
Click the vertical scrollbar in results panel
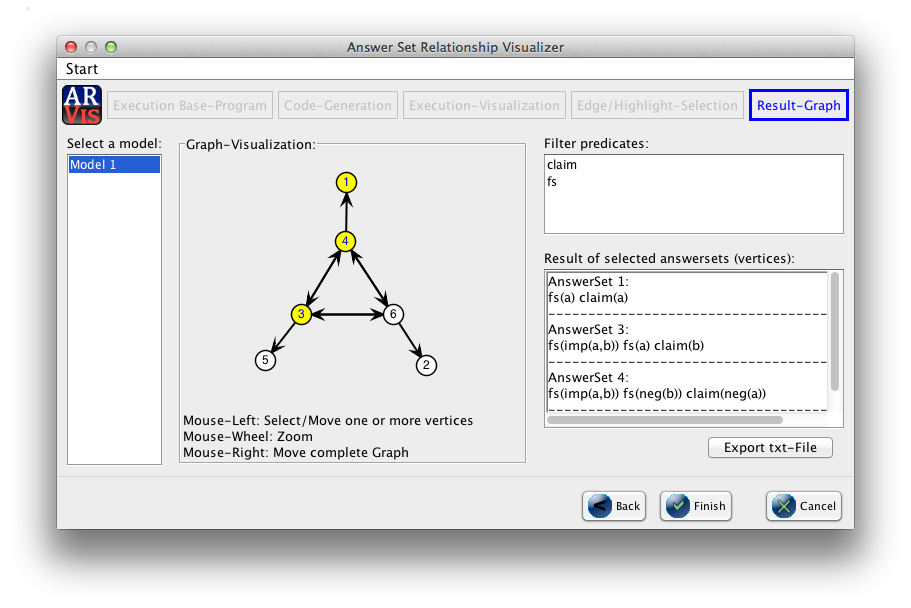pyautogui.click(x=835, y=332)
